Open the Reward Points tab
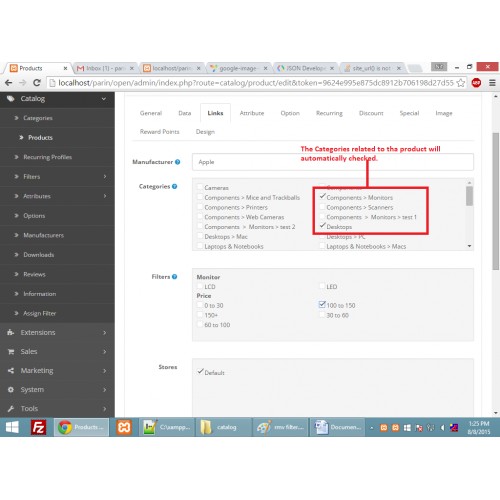The height and width of the screenshot is (500, 500). (x=159, y=132)
